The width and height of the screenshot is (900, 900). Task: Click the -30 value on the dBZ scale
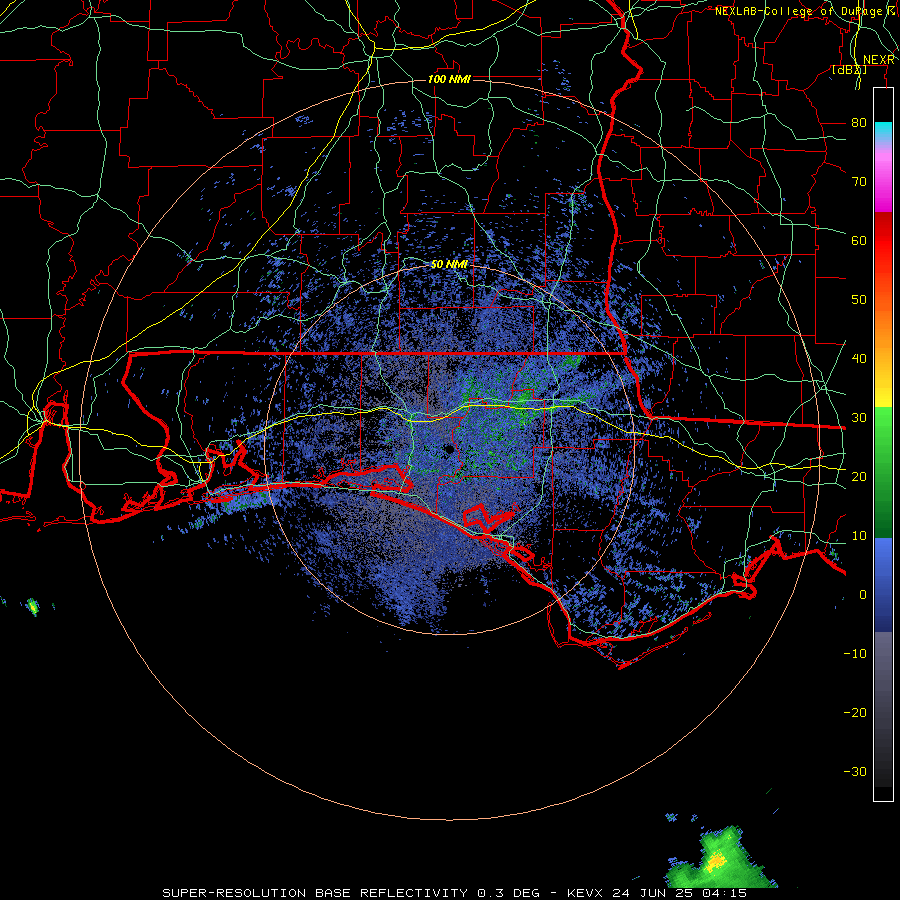pos(855,771)
